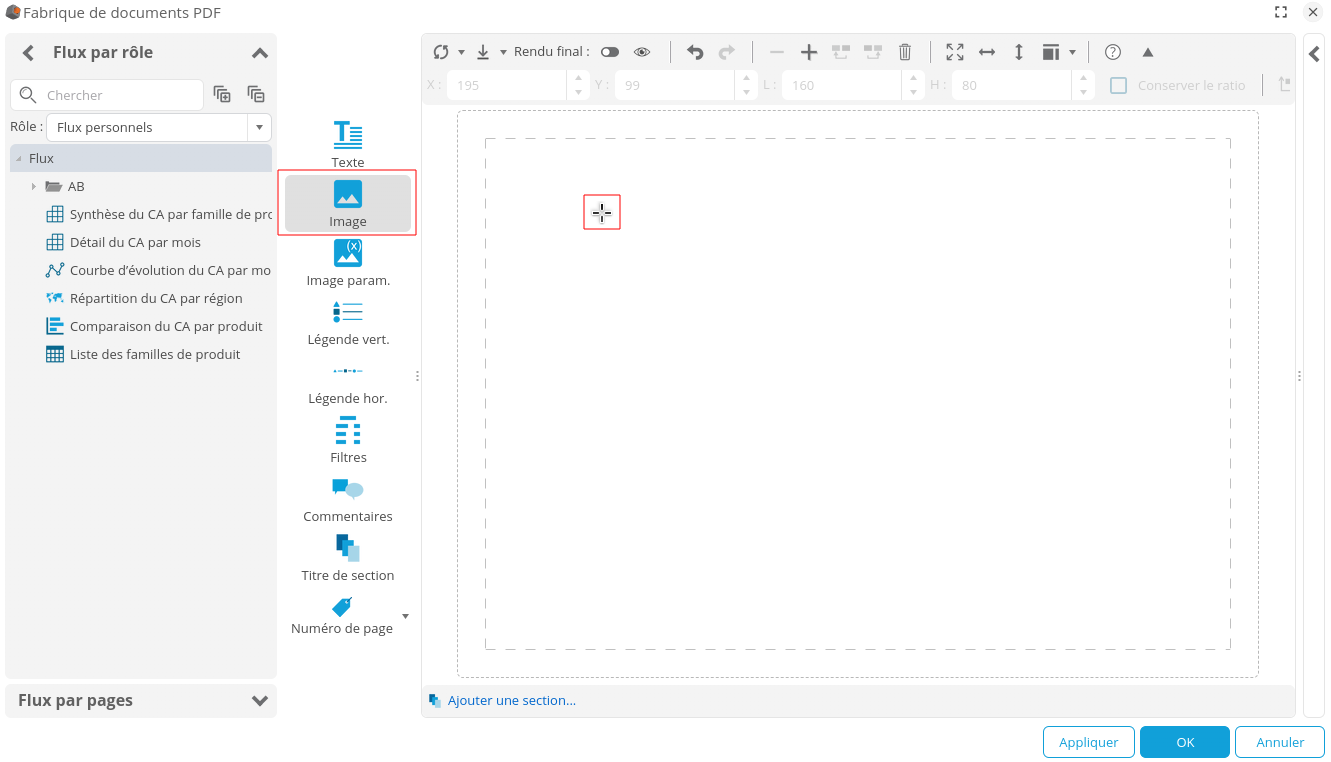Collapse the toolbar with up triangle
Image resolution: width=1331 pixels, height=762 pixels.
pyautogui.click(x=1148, y=52)
